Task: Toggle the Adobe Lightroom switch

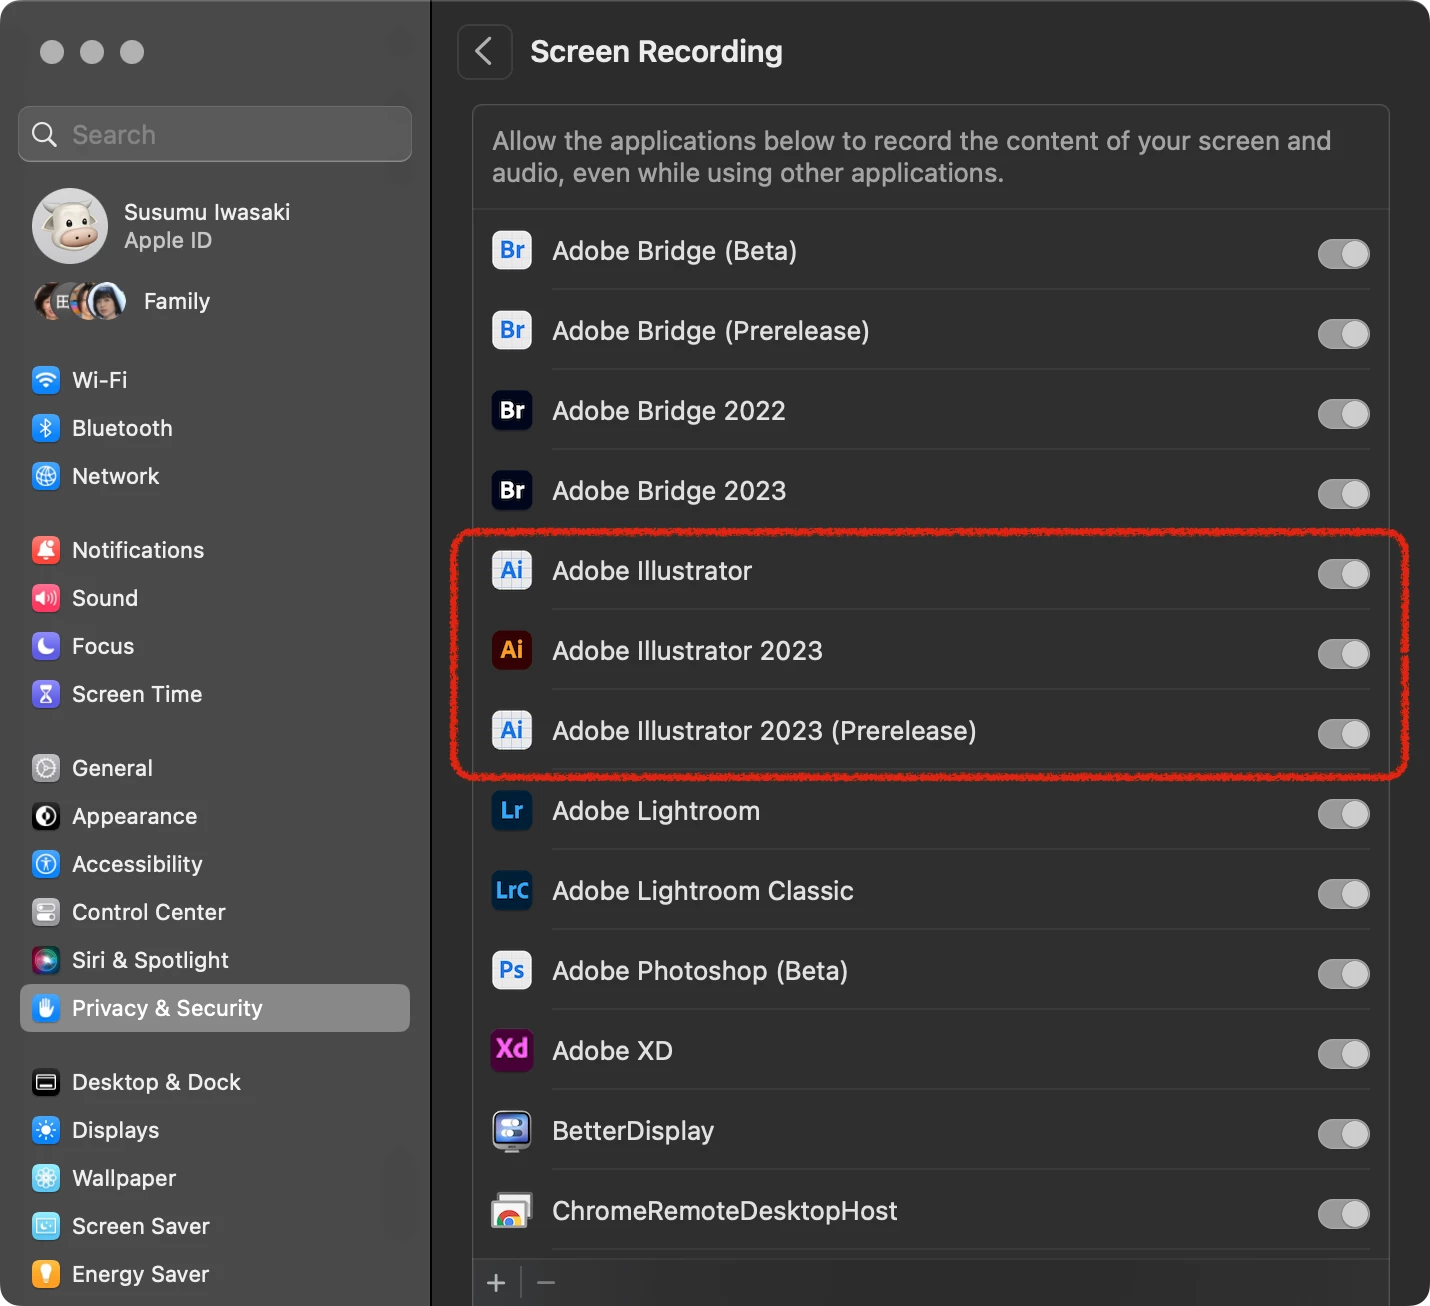Action: tap(1343, 814)
